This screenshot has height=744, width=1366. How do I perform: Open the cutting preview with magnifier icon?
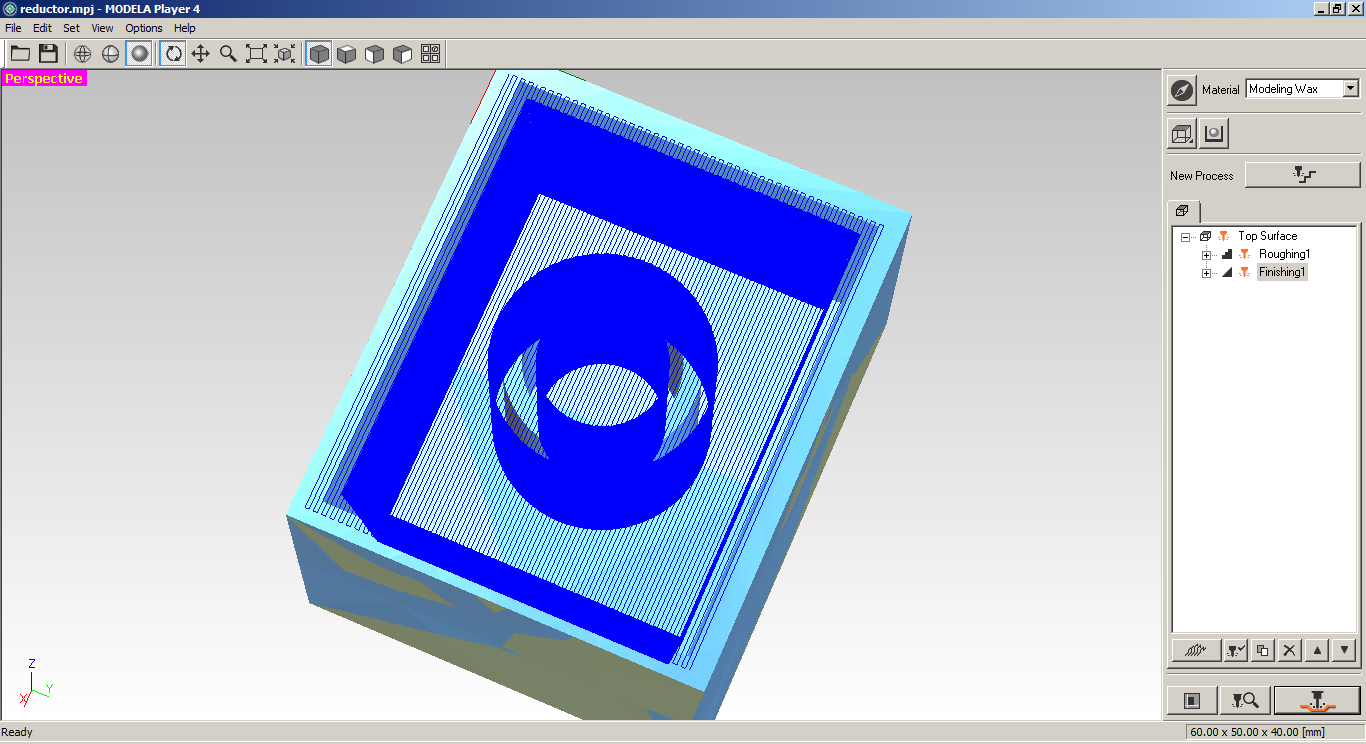tap(1245, 701)
